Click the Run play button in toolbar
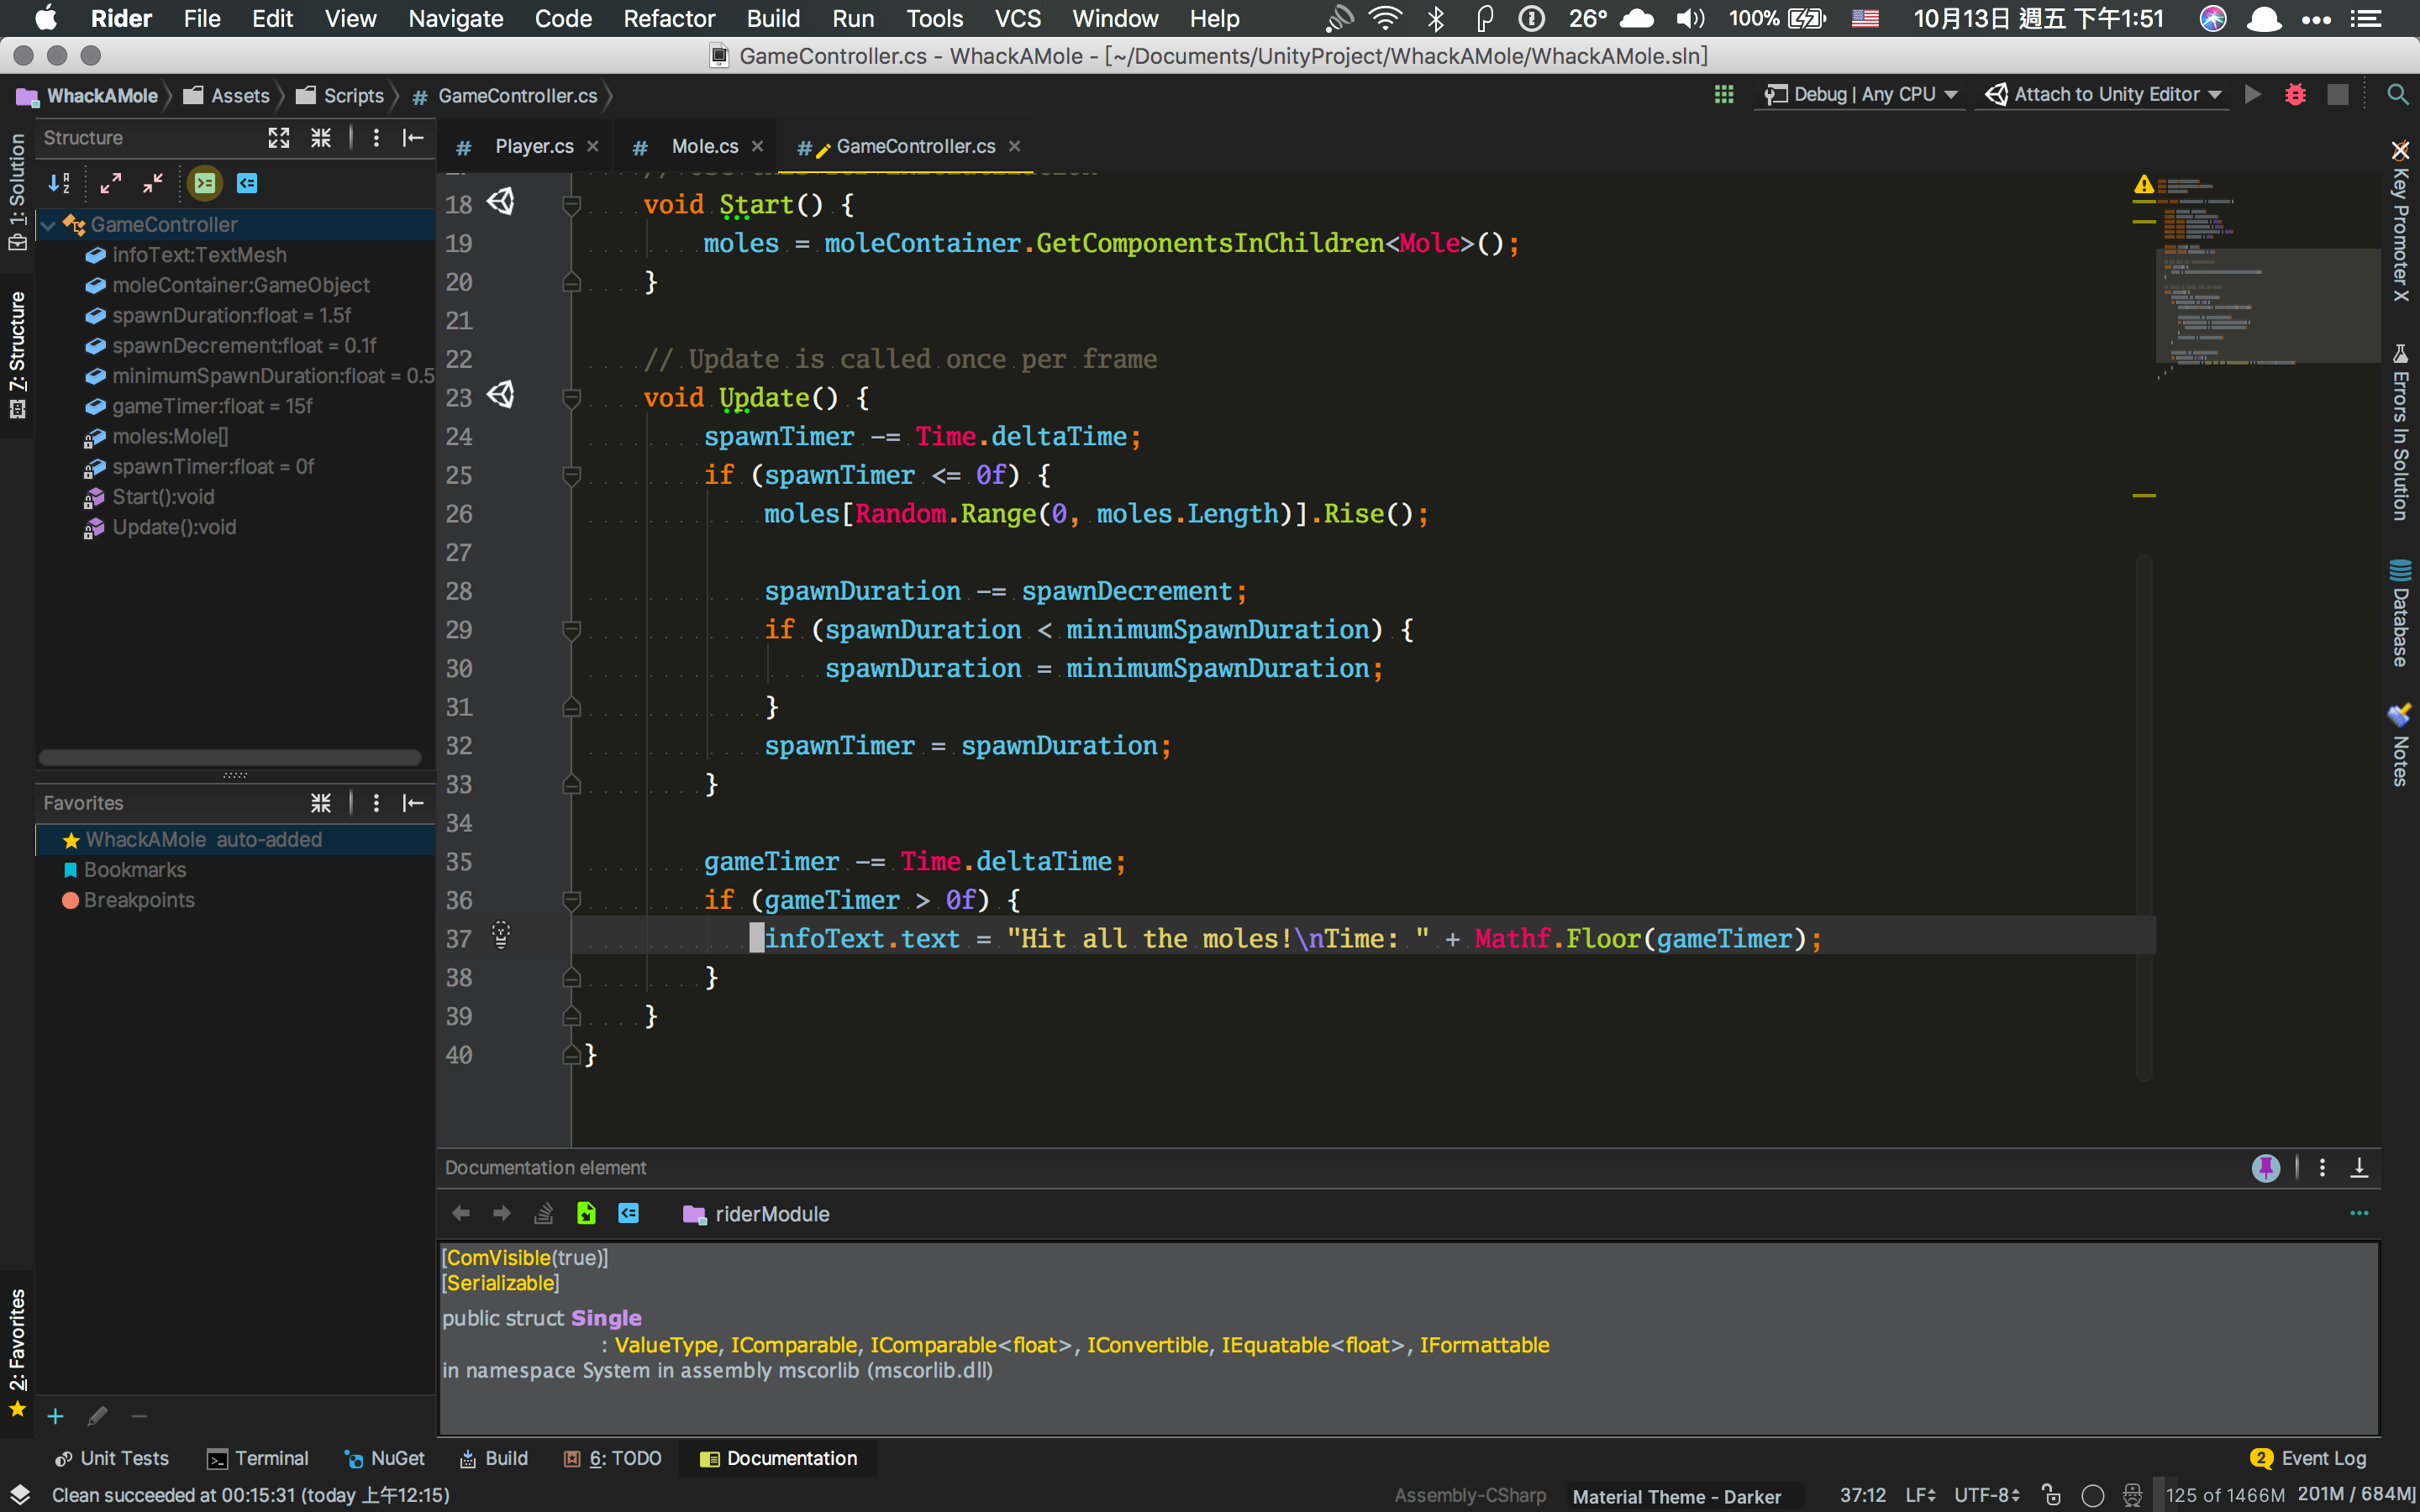The image size is (2420, 1512). tap(2253, 95)
